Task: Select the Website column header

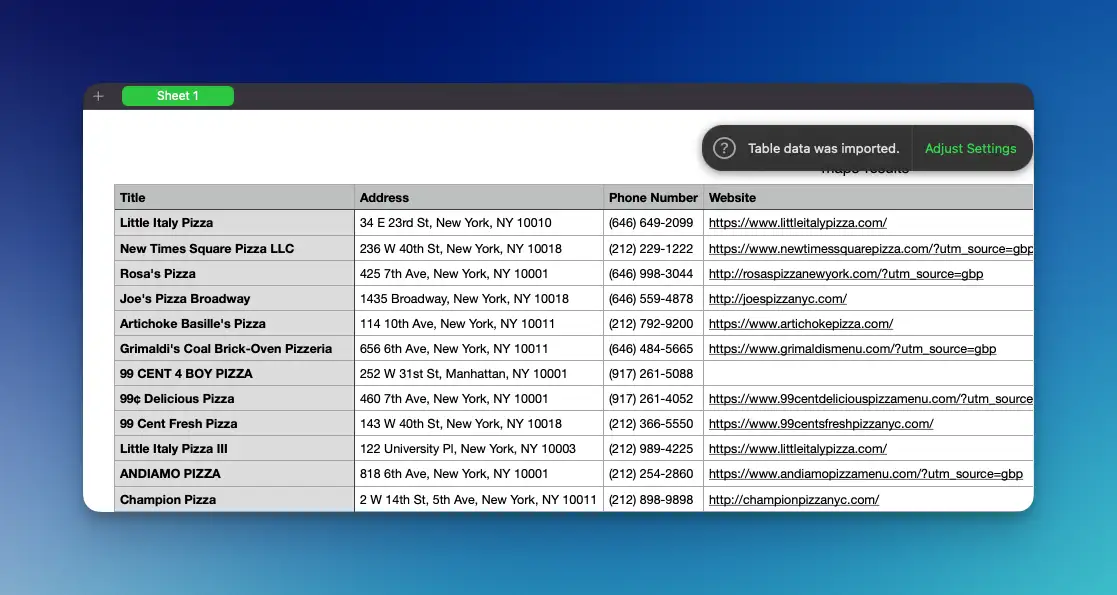Action: 868,197
